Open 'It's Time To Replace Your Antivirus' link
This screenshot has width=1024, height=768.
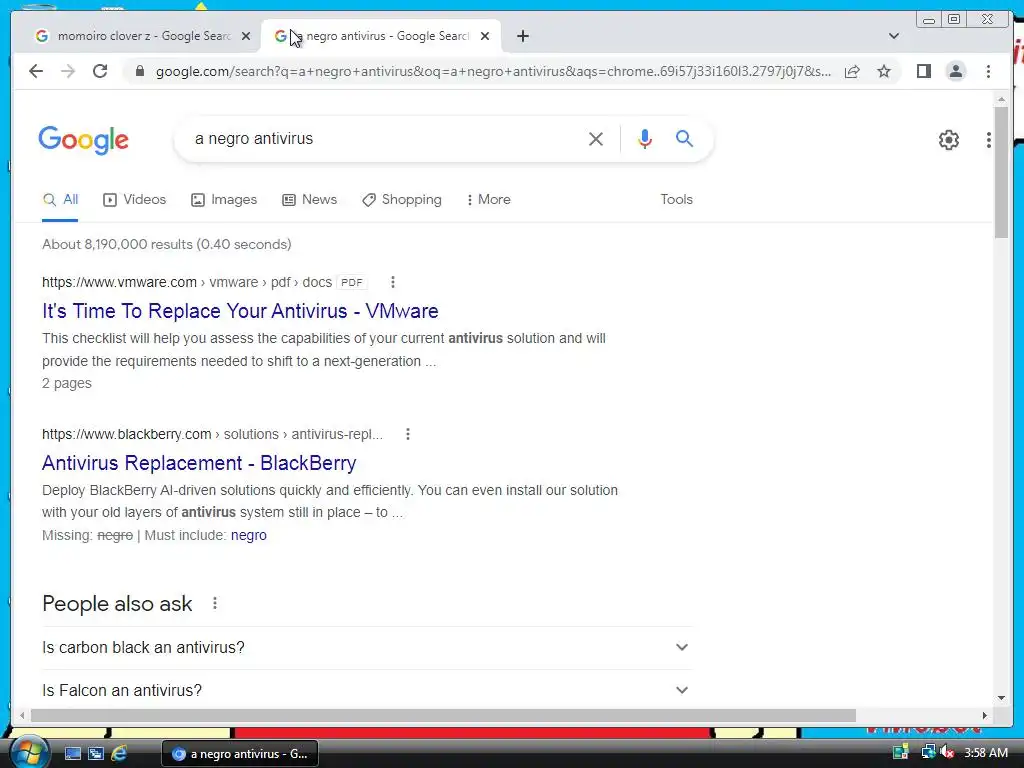click(x=240, y=312)
